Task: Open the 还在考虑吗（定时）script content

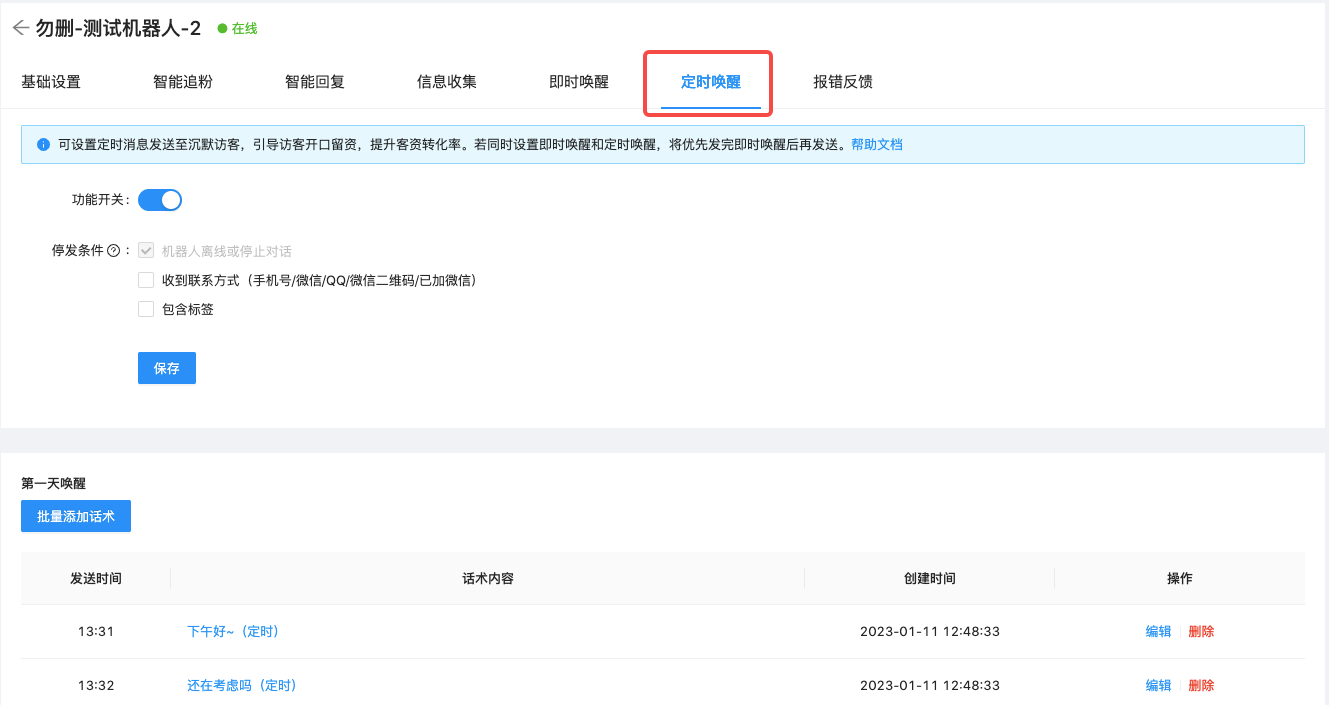Action: pos(242,686)
